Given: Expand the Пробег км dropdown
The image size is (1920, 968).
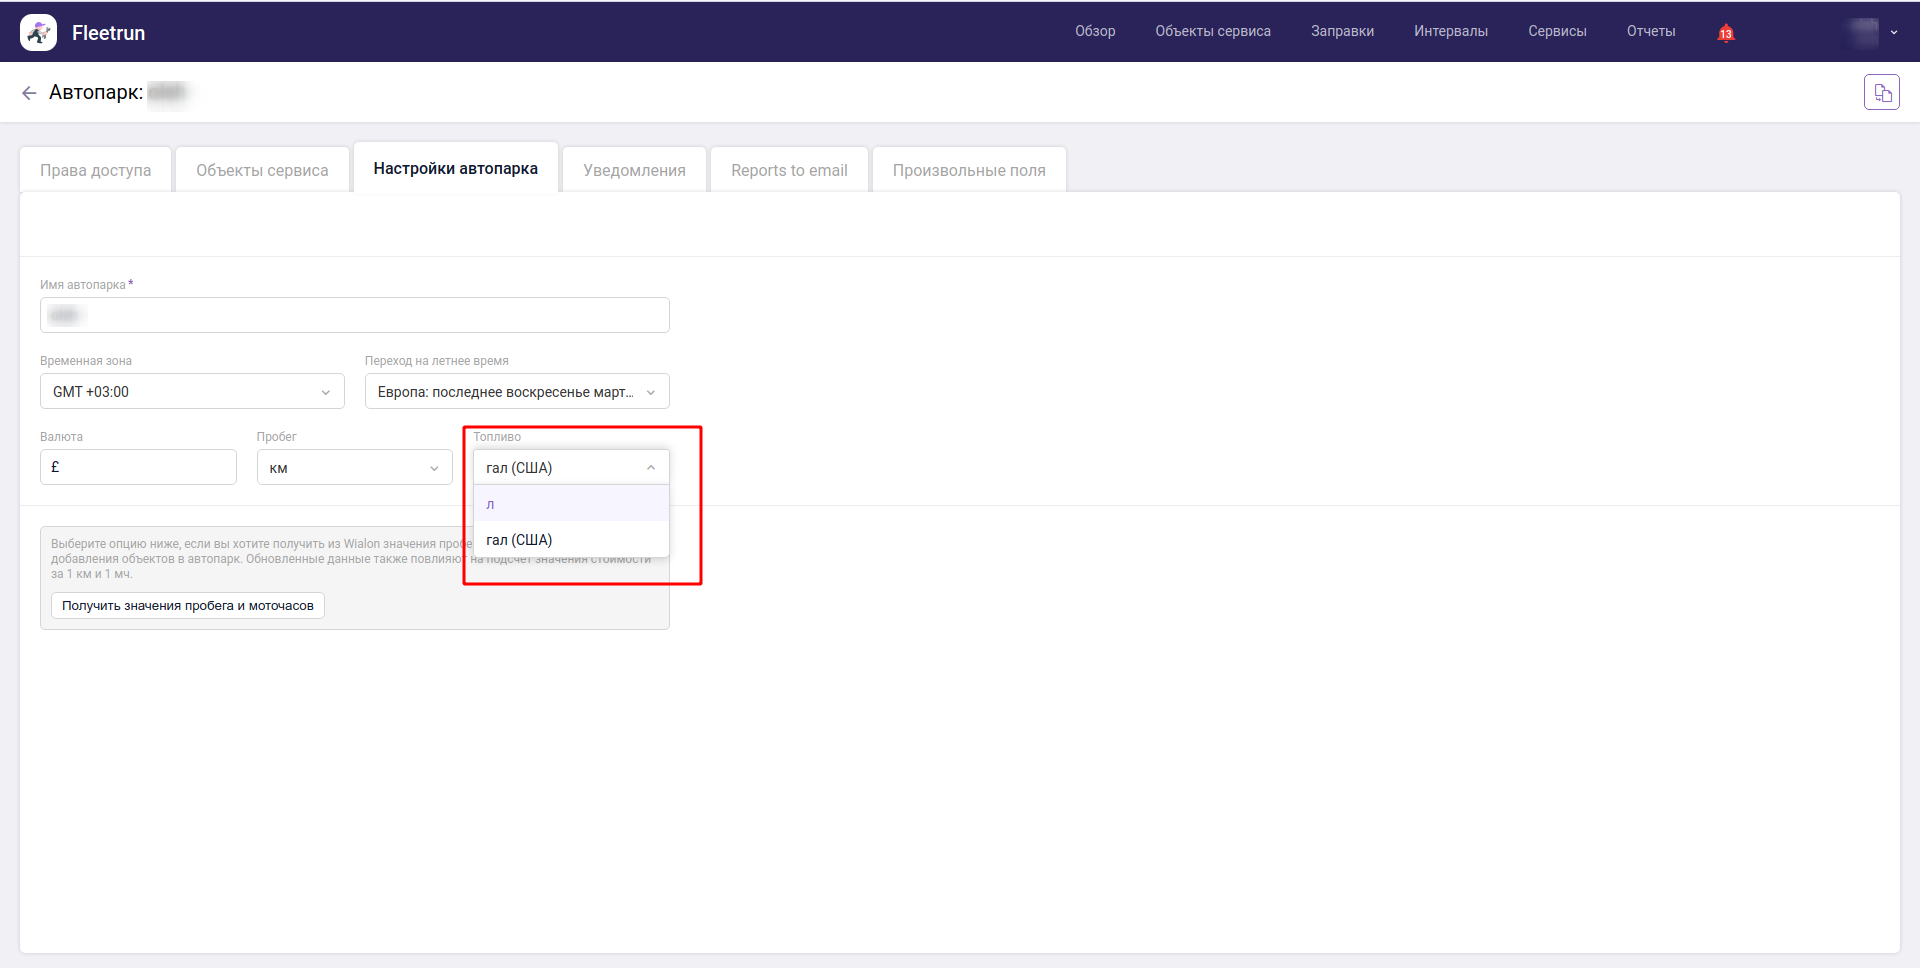Looking at the screenshot, I should click(x=354, y=468).
